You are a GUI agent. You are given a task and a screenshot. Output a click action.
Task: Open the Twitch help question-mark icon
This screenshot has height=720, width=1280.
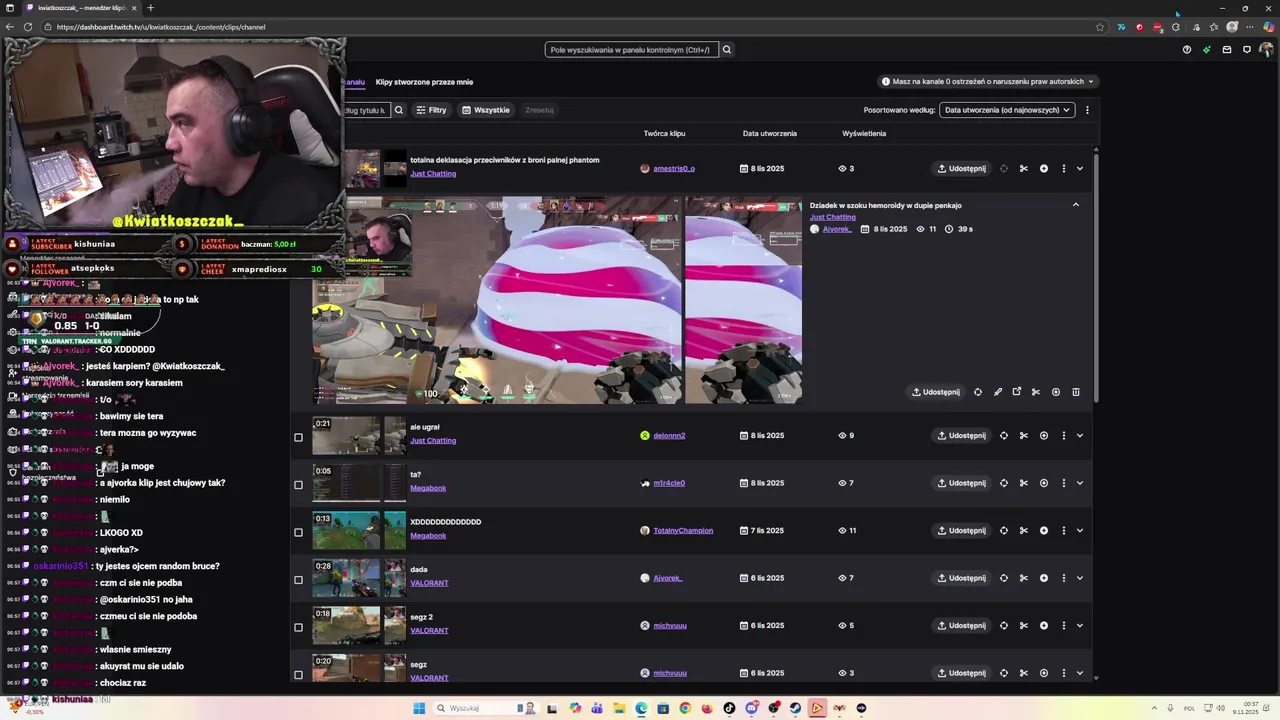[1187, 50]
